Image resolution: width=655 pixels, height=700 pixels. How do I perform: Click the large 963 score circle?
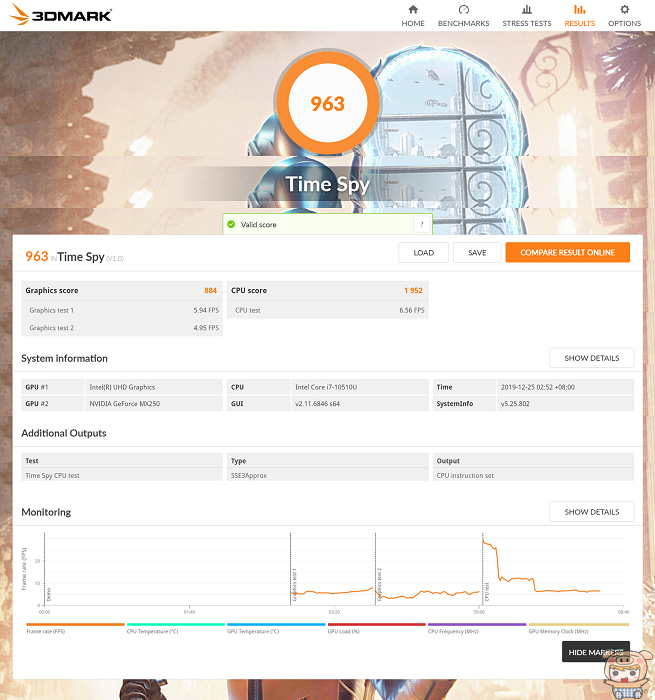[x=328, y=103]
